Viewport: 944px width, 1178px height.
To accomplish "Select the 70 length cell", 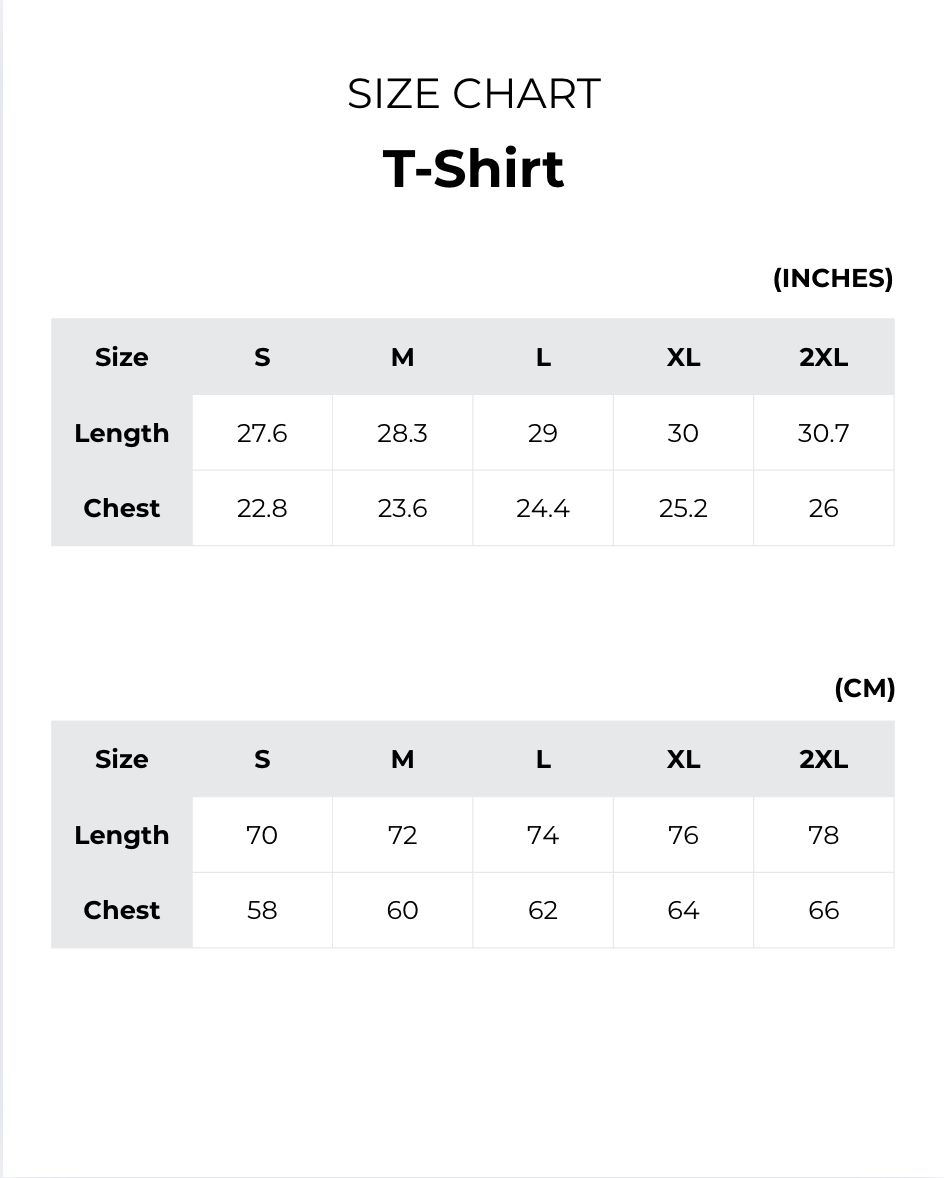I will [262, 835].
